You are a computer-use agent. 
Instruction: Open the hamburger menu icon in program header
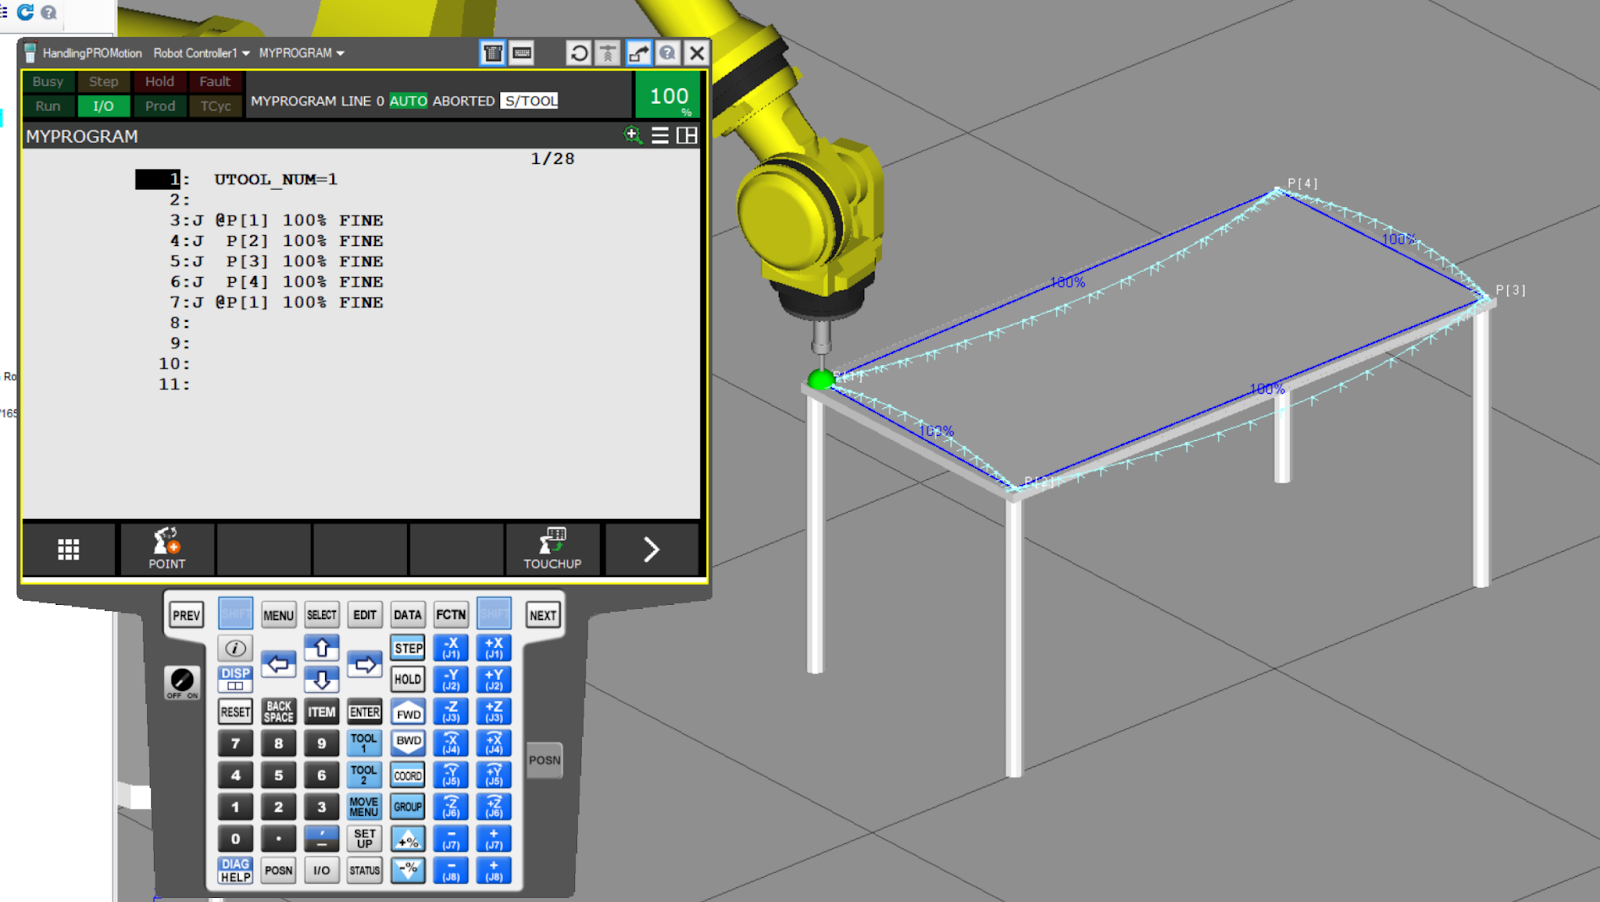(660, 135)
